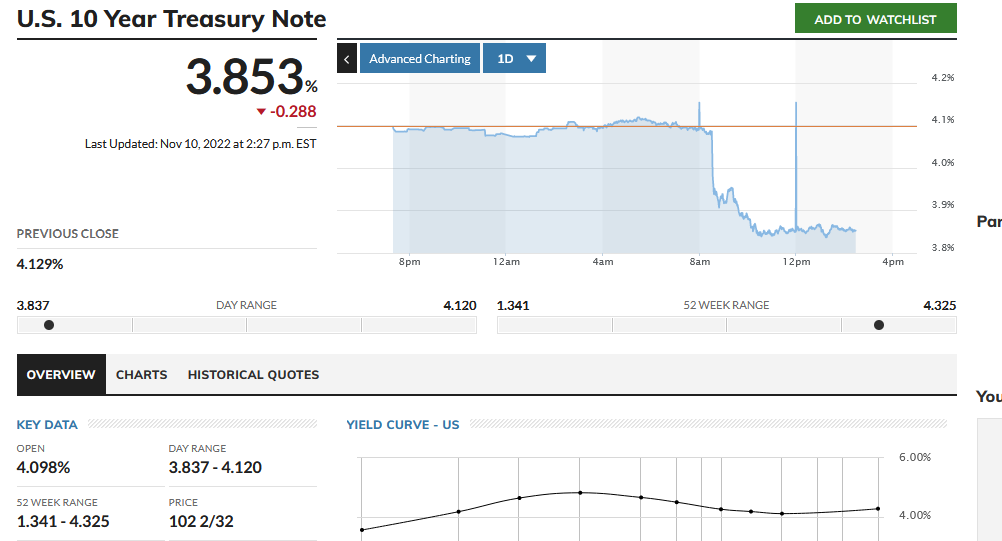
Task: Click the U.S. 10 Year Treasury Note title
Action: [x=171, y=19]
